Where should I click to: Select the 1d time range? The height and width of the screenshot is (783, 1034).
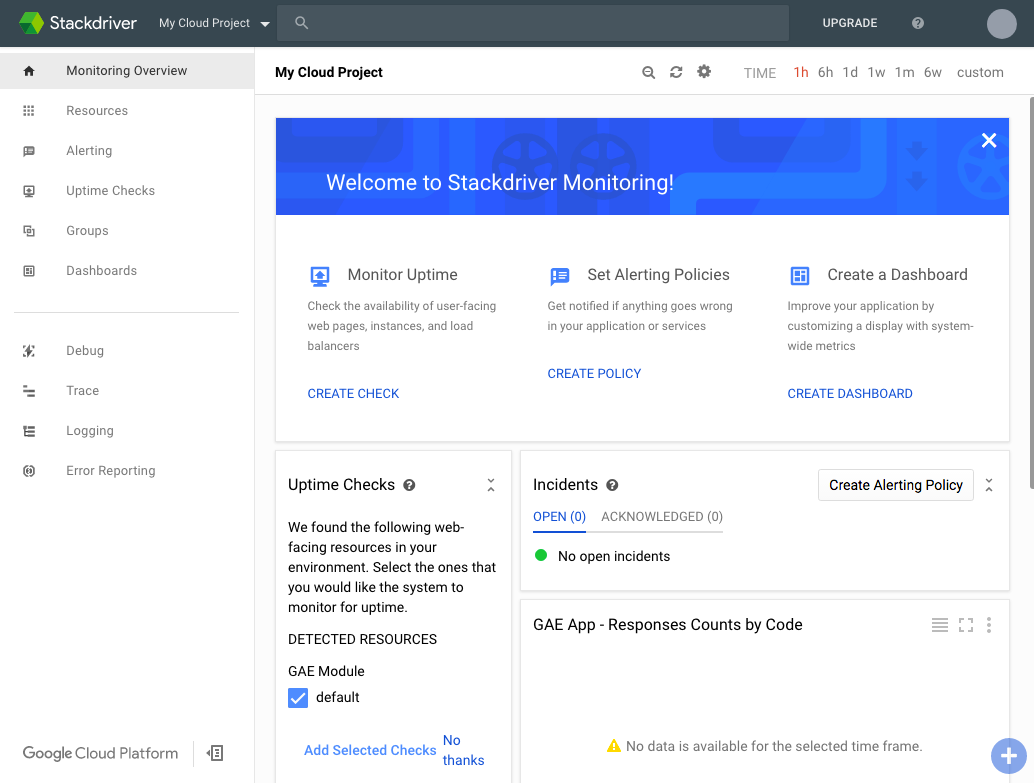coord(850,73)
